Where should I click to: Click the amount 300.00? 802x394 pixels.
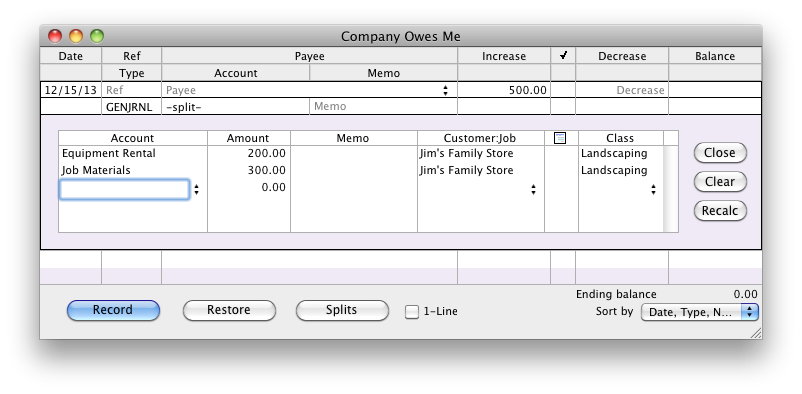266,170
